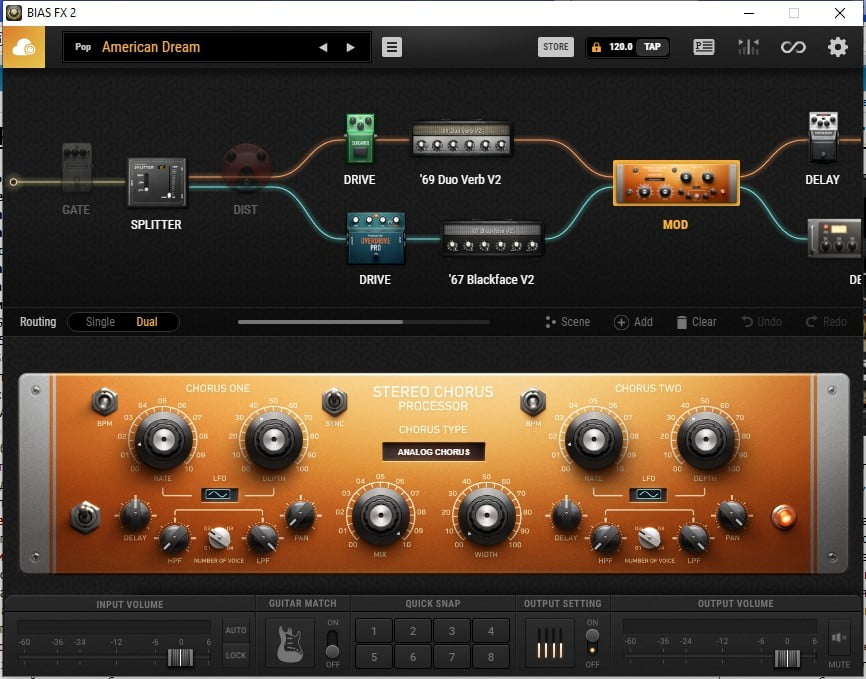Click the WIDTH knob

coord(487,515)
